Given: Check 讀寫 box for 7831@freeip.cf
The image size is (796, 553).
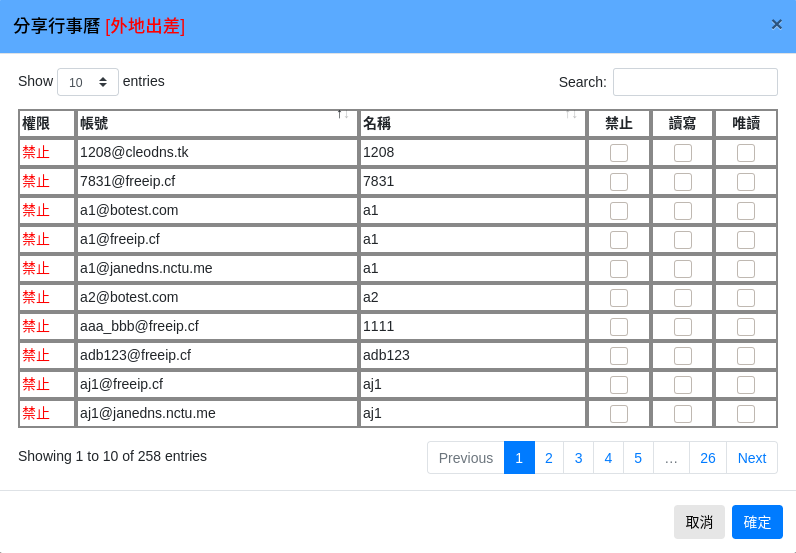Looking at the screenshot, I should click(683, 182).
